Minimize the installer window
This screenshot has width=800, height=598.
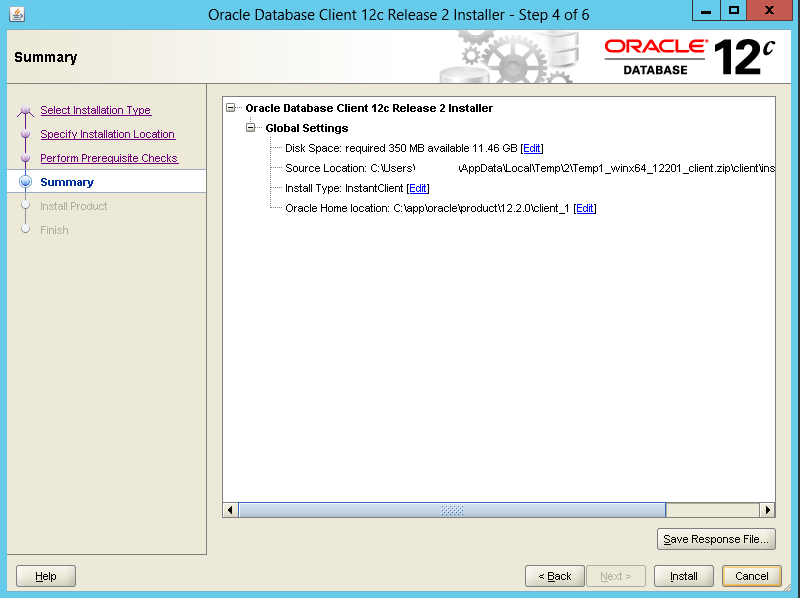(706, 10)
